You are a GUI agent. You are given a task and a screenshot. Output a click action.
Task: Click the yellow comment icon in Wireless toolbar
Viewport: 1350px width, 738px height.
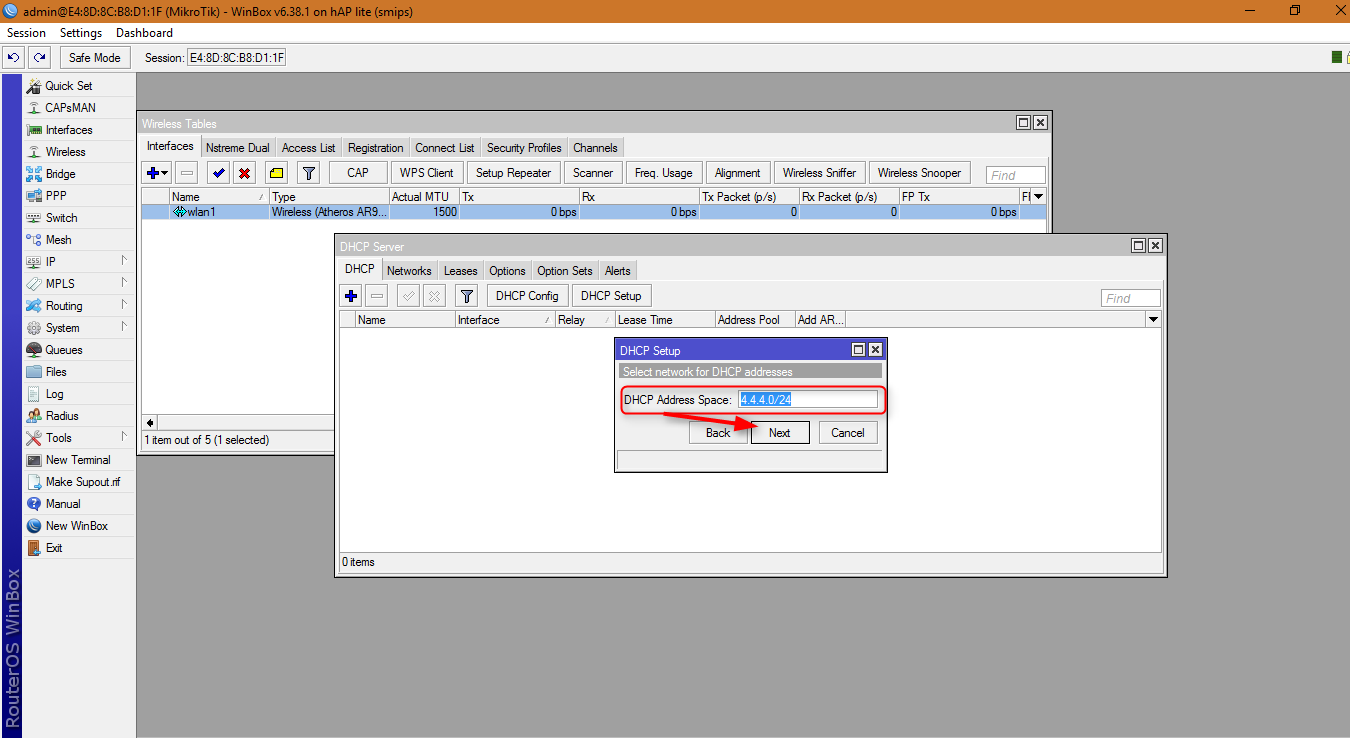click(276, 172)
